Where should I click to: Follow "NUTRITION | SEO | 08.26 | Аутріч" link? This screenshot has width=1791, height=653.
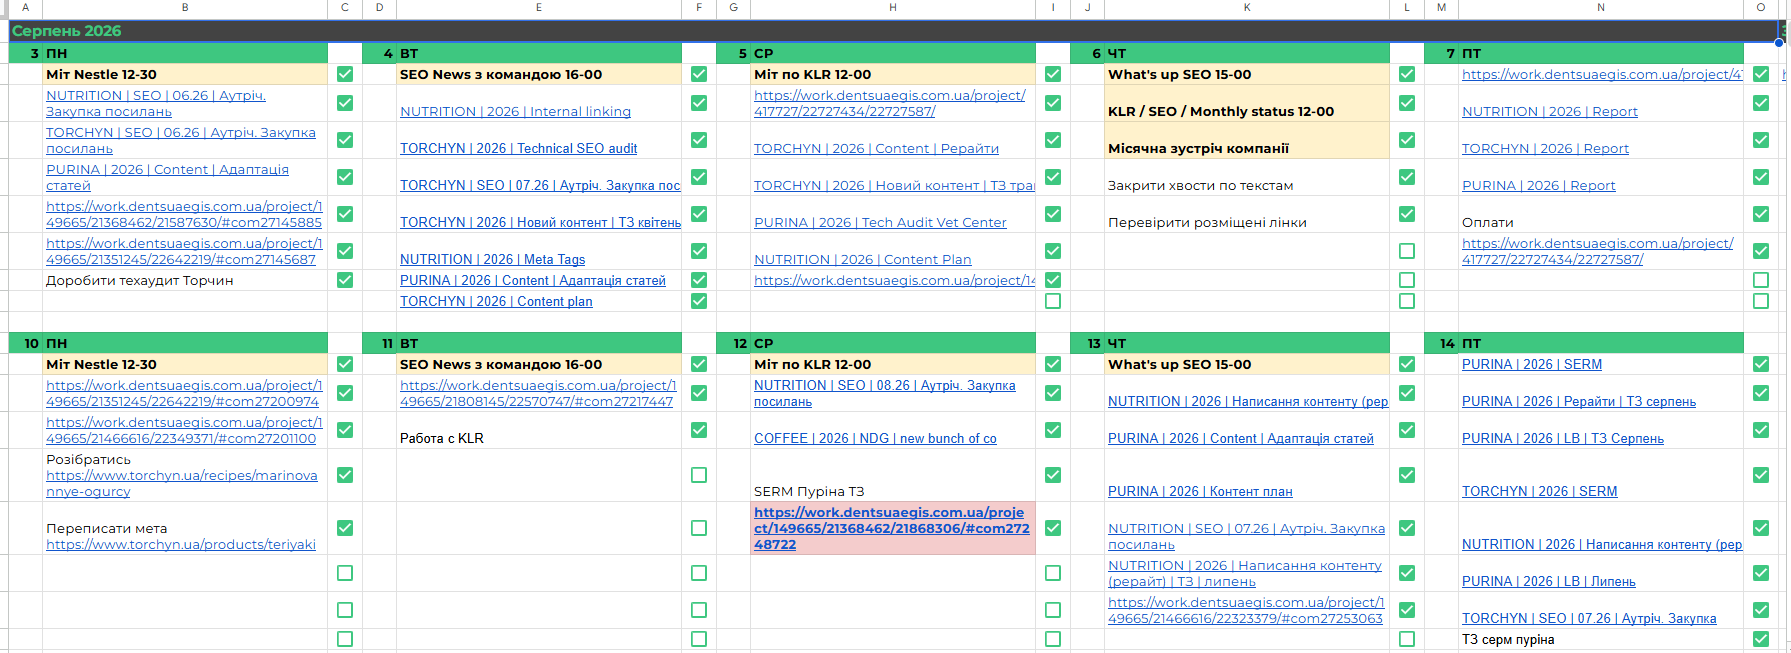click(x=884, y=394)
